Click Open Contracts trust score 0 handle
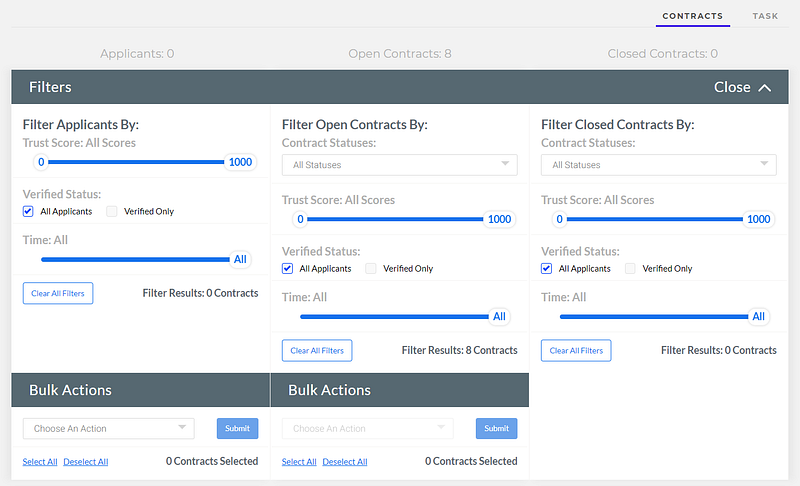This screenshot has height=486, width=800. point(301,219)
